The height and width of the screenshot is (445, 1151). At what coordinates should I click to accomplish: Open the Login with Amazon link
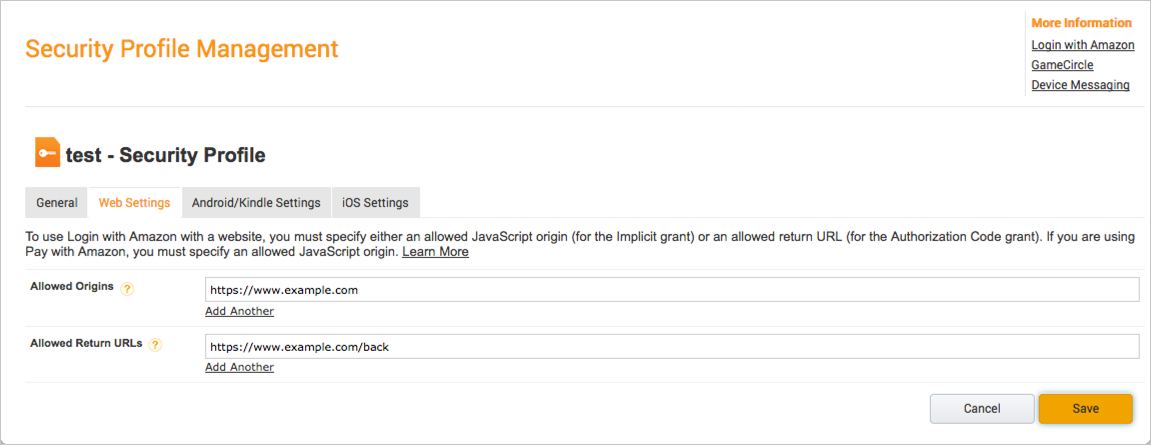click(1082, 45)
